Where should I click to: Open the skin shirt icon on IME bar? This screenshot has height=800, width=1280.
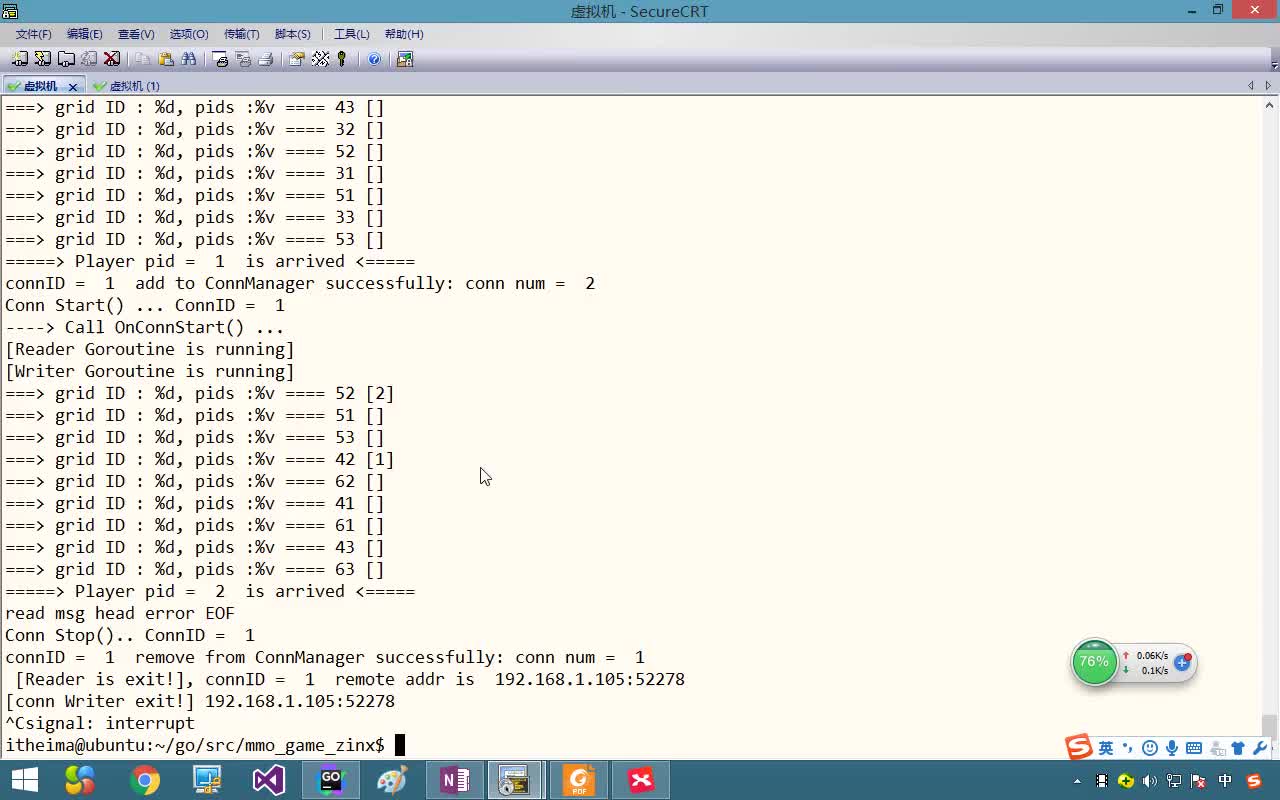click(x=1238, y=748)
